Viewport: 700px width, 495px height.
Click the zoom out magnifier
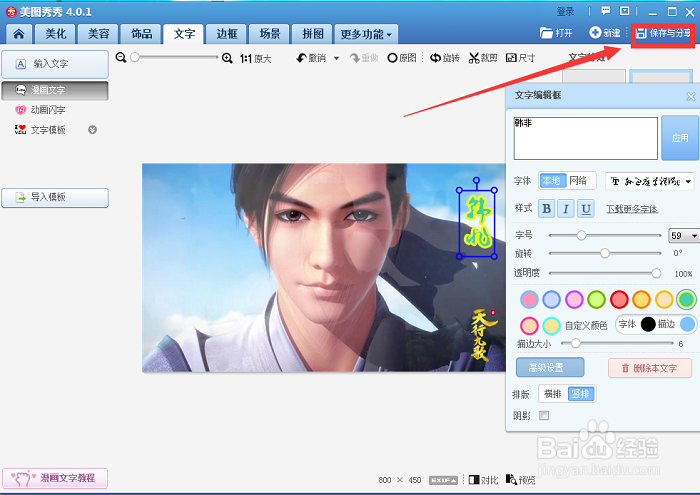click(121, 58)
